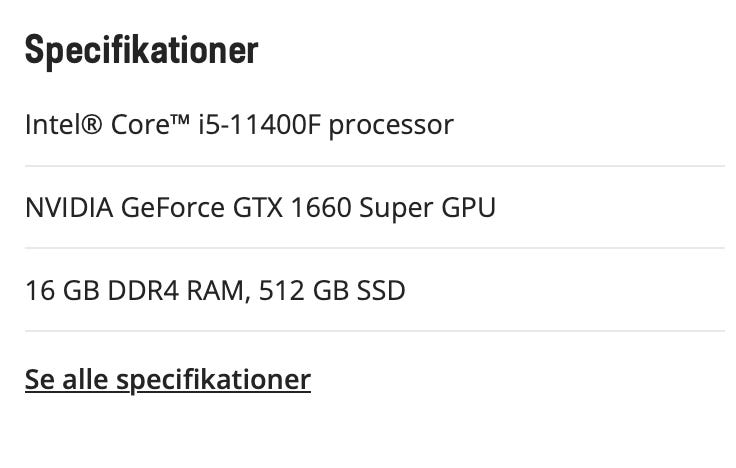
Task: Click the word 'GeForce'
Action: (x=173, y=208)
